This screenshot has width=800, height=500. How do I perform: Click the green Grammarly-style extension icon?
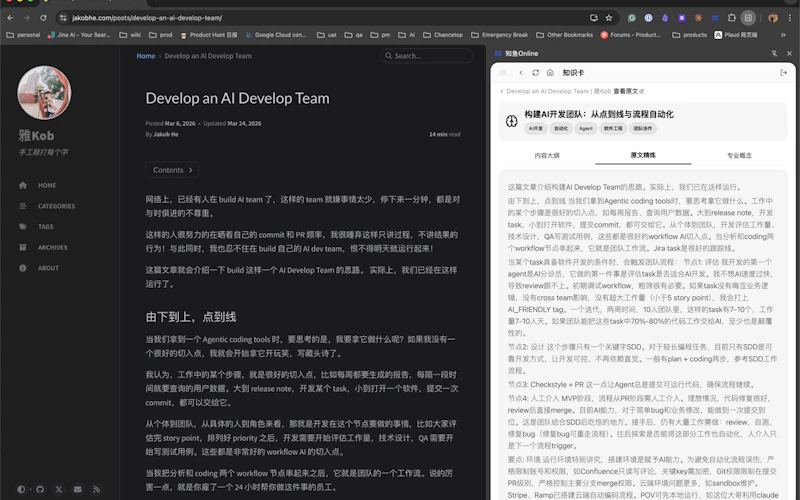(x=632, y=18)
